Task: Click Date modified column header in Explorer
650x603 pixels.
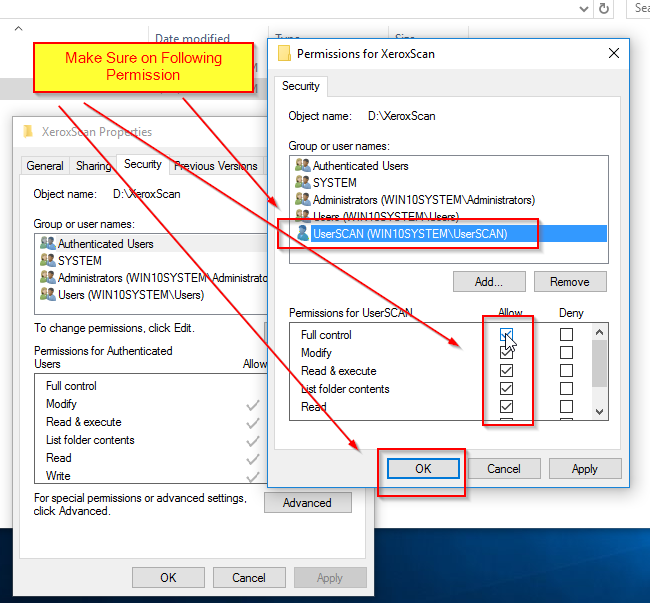Action: (x=192, y=38)
